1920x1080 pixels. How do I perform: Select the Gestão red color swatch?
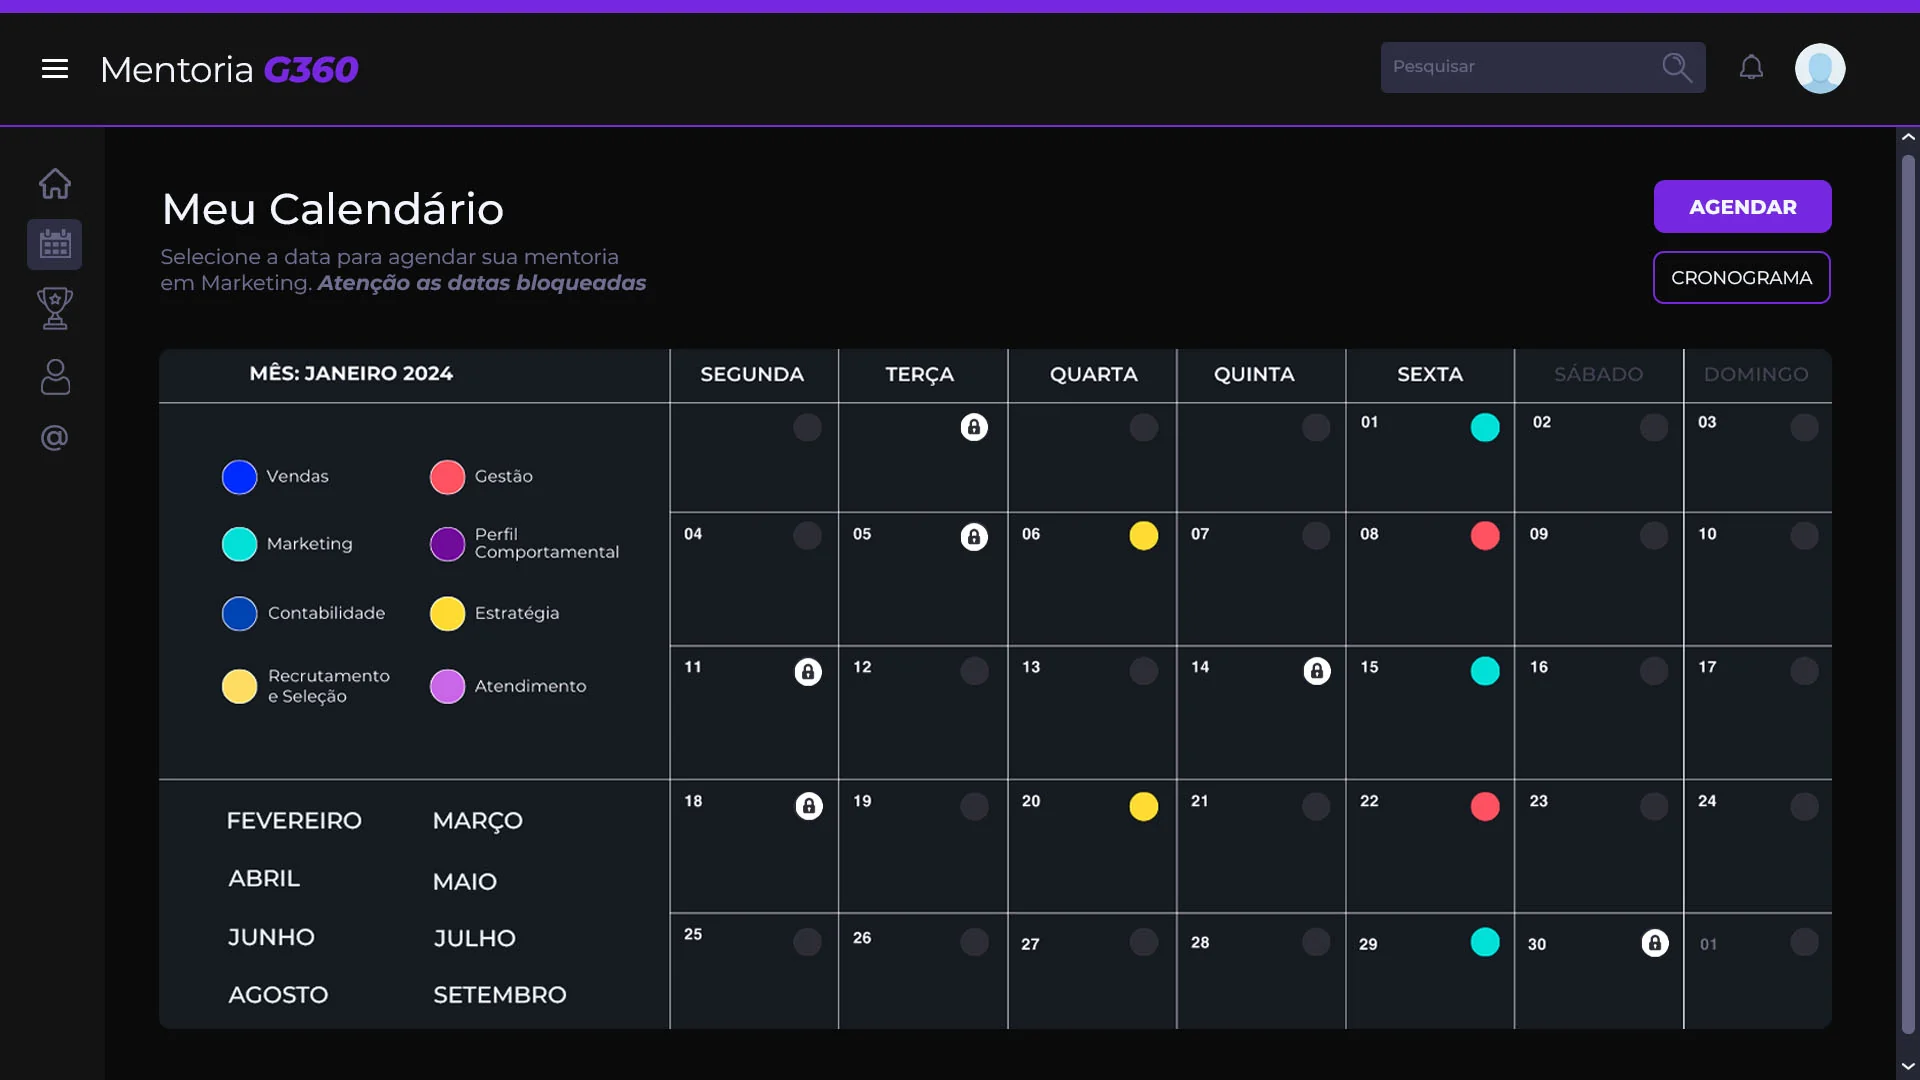point(448,477)
